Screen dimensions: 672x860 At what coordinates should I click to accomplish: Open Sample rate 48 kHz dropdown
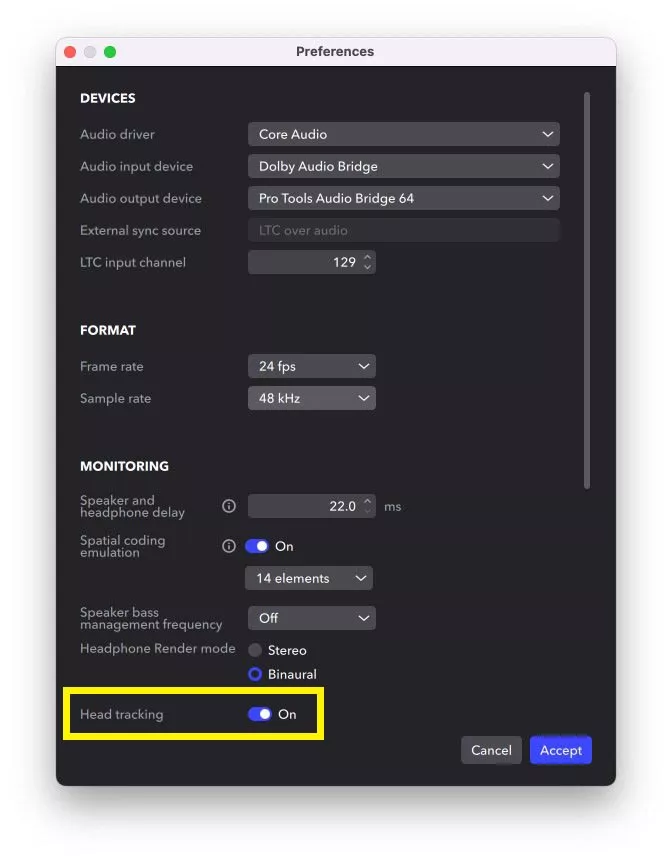click(312, 398)
